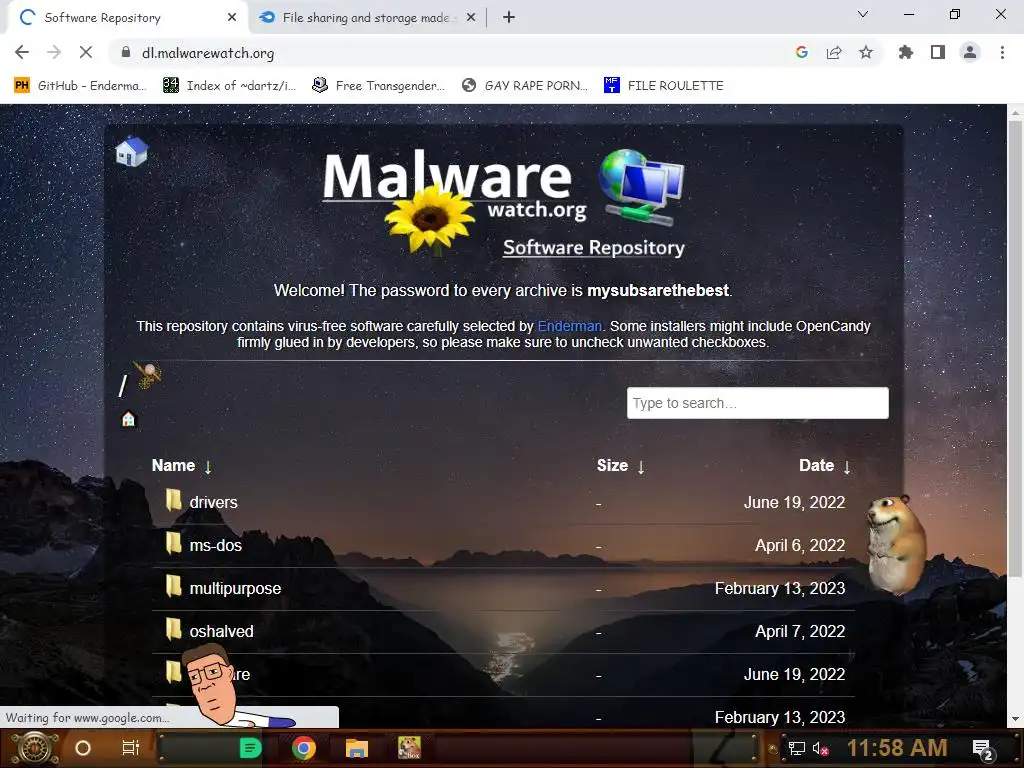Image resolution: width=1024 pixels, height=768 pixels.
Task: Click the April 7, 2022 date
Action: click(x=800, y=632)
